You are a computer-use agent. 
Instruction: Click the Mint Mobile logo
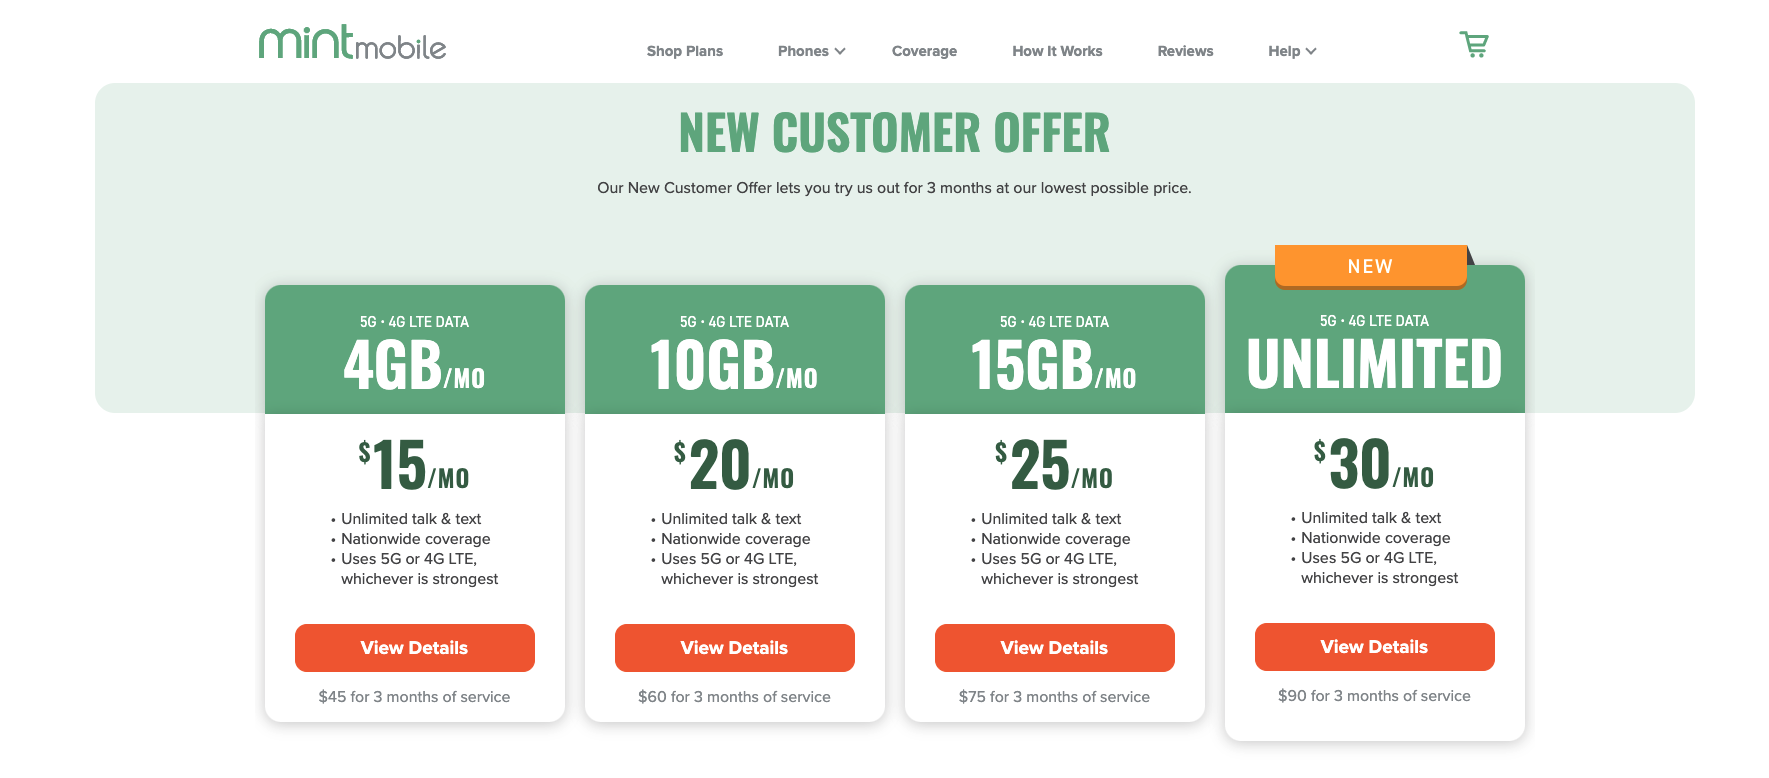pos(352,44)
